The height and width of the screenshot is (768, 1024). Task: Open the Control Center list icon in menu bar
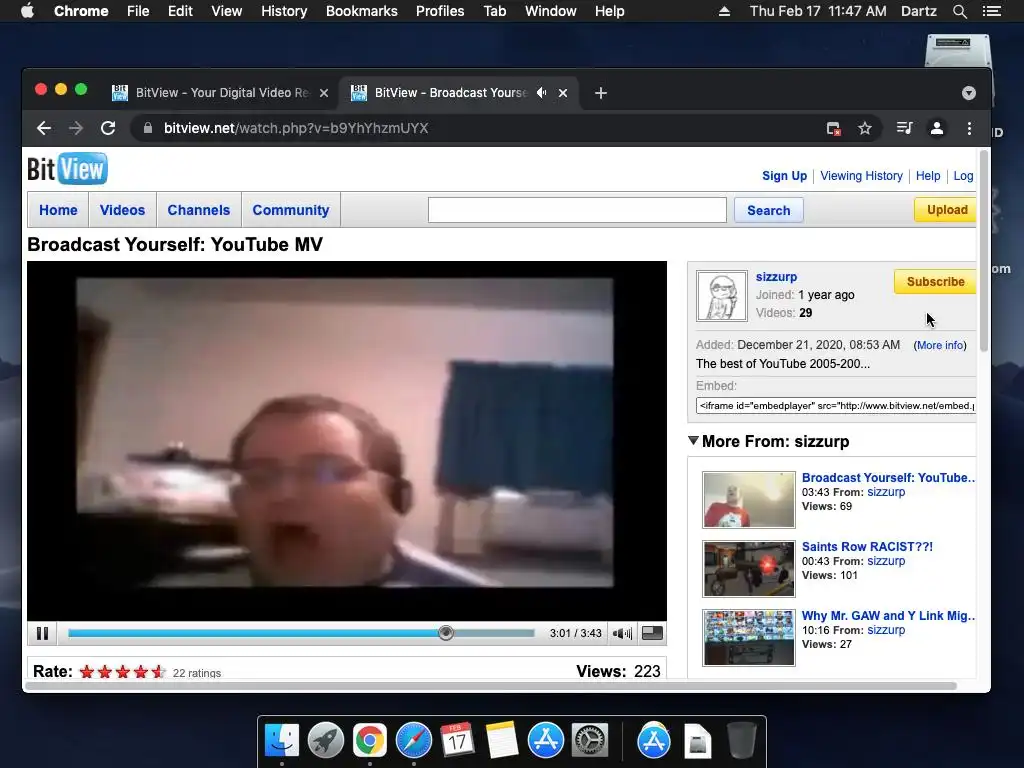pyautogui.click(x=991, y=11)
